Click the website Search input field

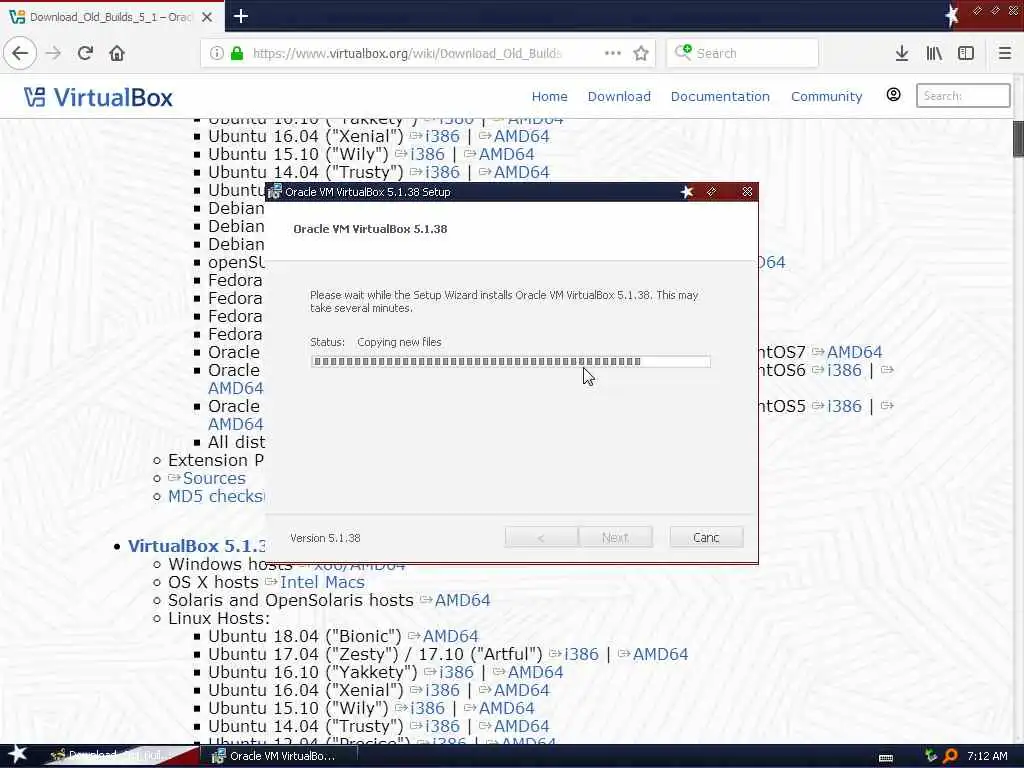click(963, 95)
